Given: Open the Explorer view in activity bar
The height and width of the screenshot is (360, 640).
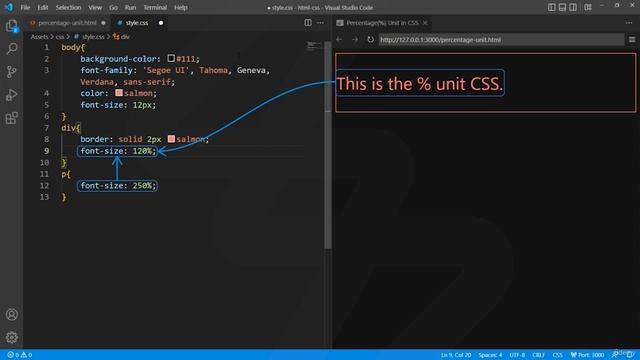Looking at the screenshot, I should click(x=12, y=26).
